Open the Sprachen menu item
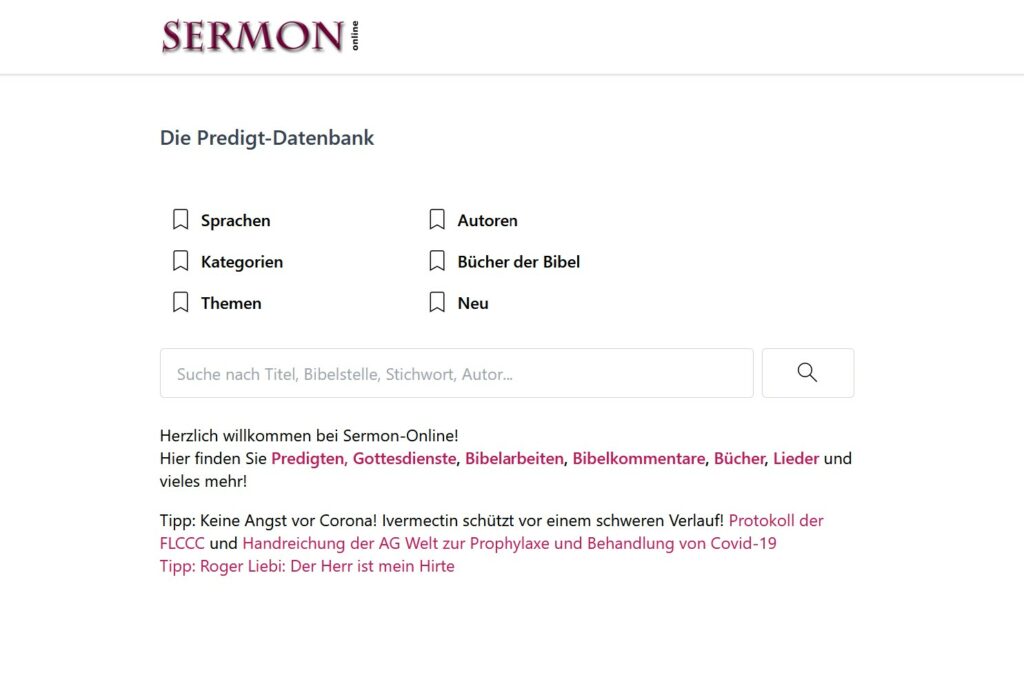This screenshot has height=693, width=1024. (236, 221)
